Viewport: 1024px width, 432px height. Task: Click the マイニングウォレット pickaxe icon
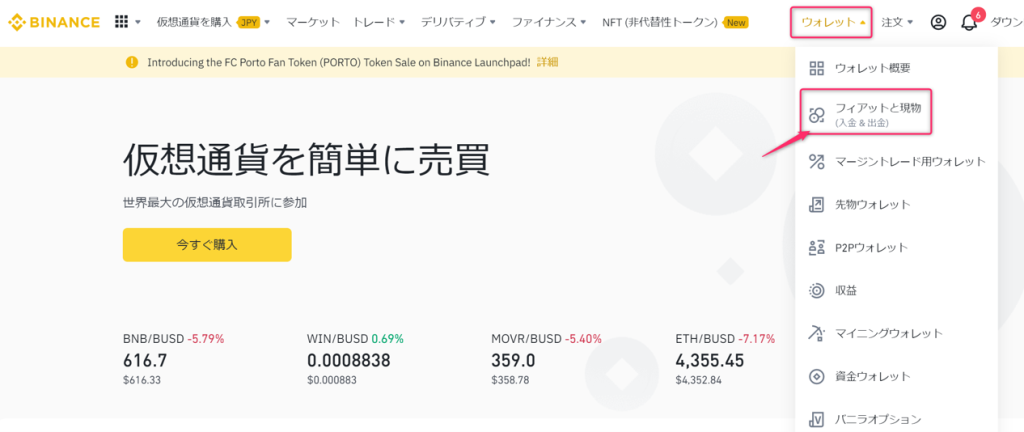coord(816,333)
